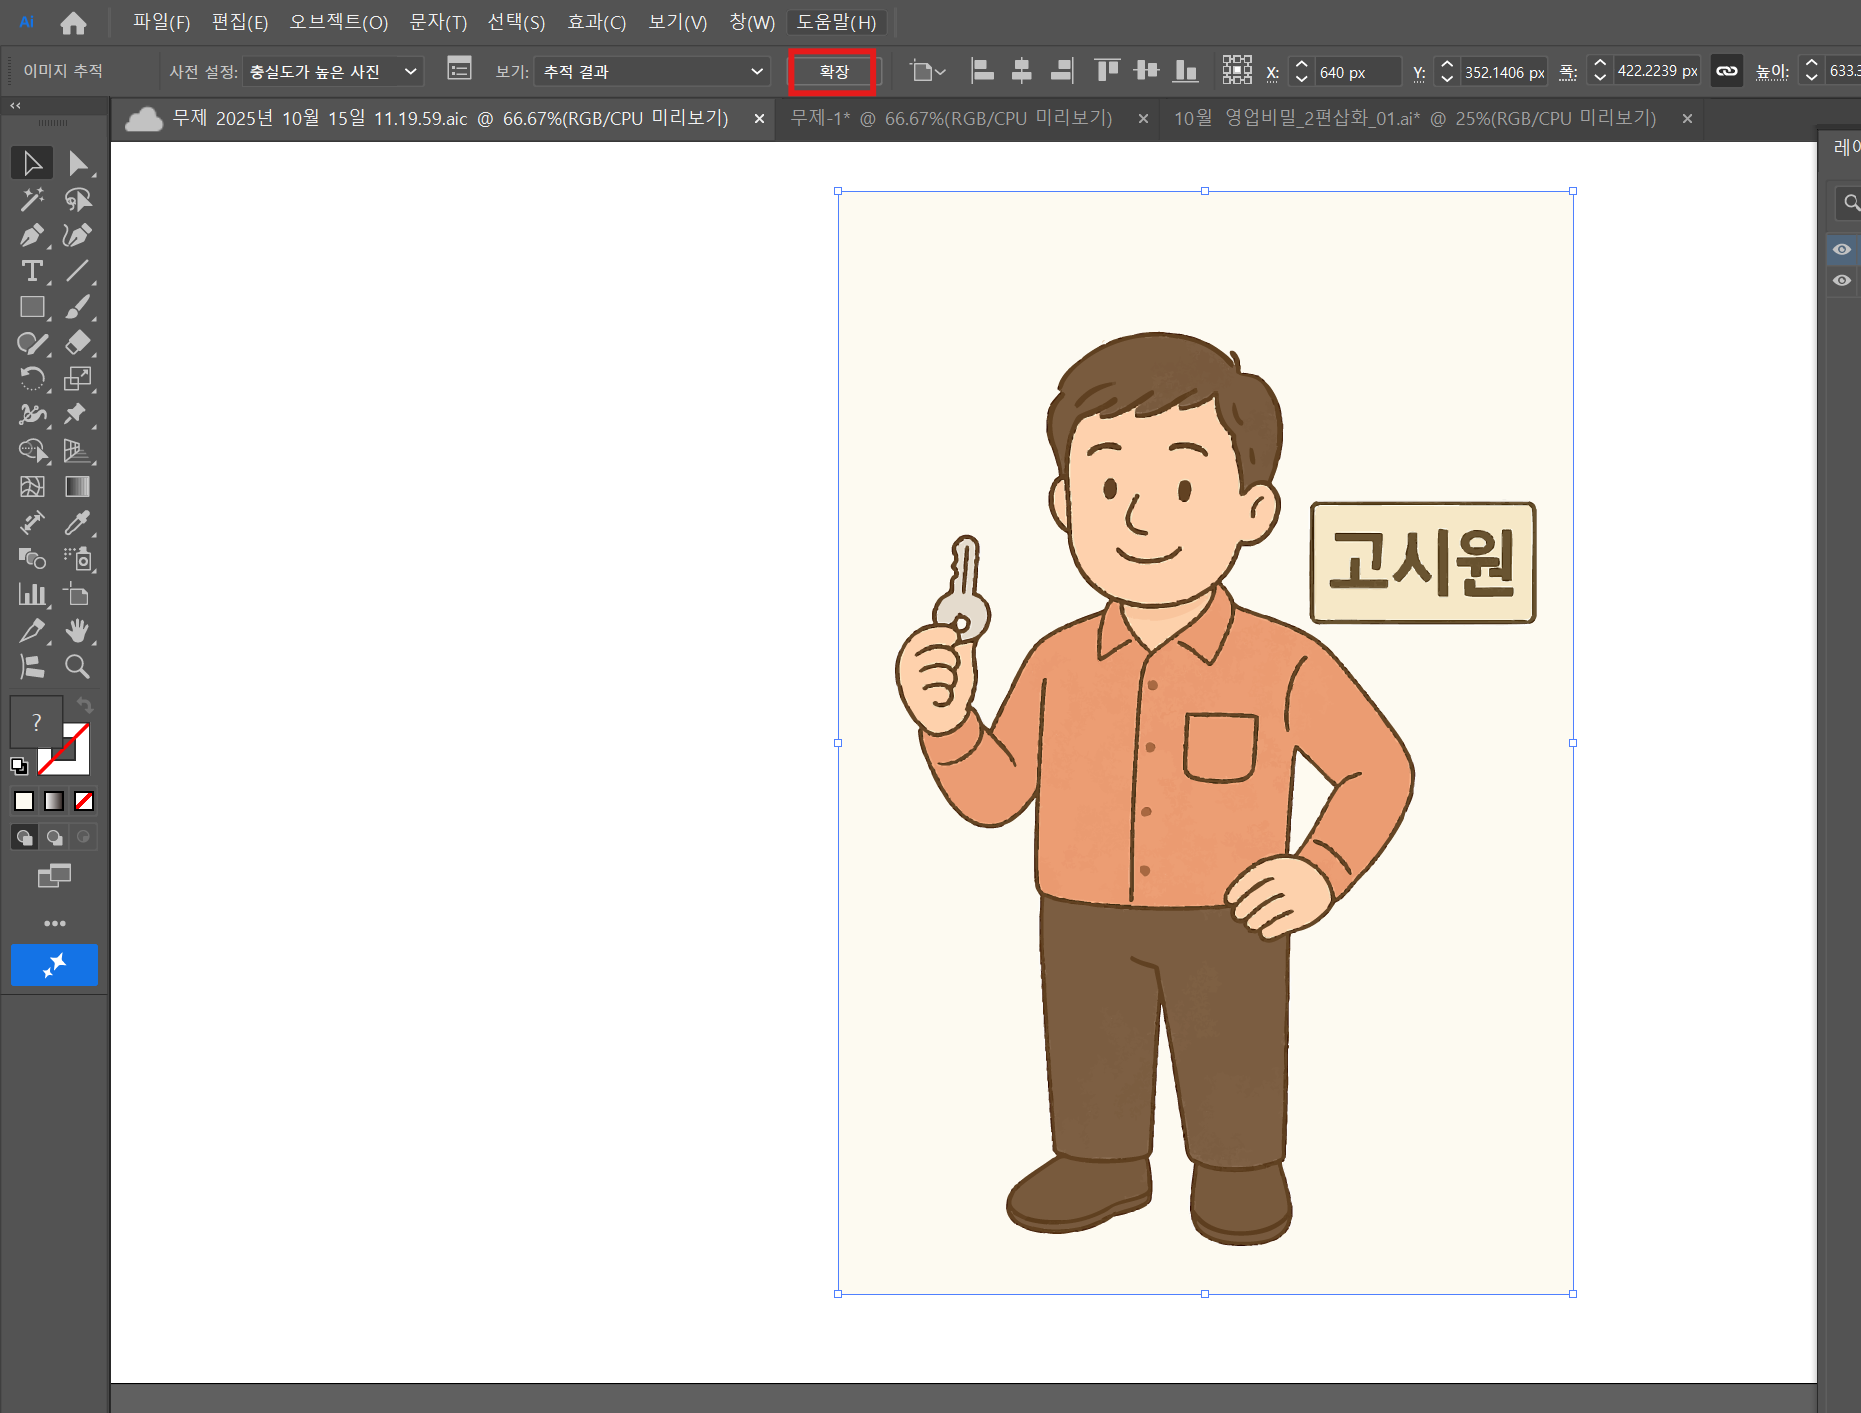Open the 효과(C) menu

[596, 22]
